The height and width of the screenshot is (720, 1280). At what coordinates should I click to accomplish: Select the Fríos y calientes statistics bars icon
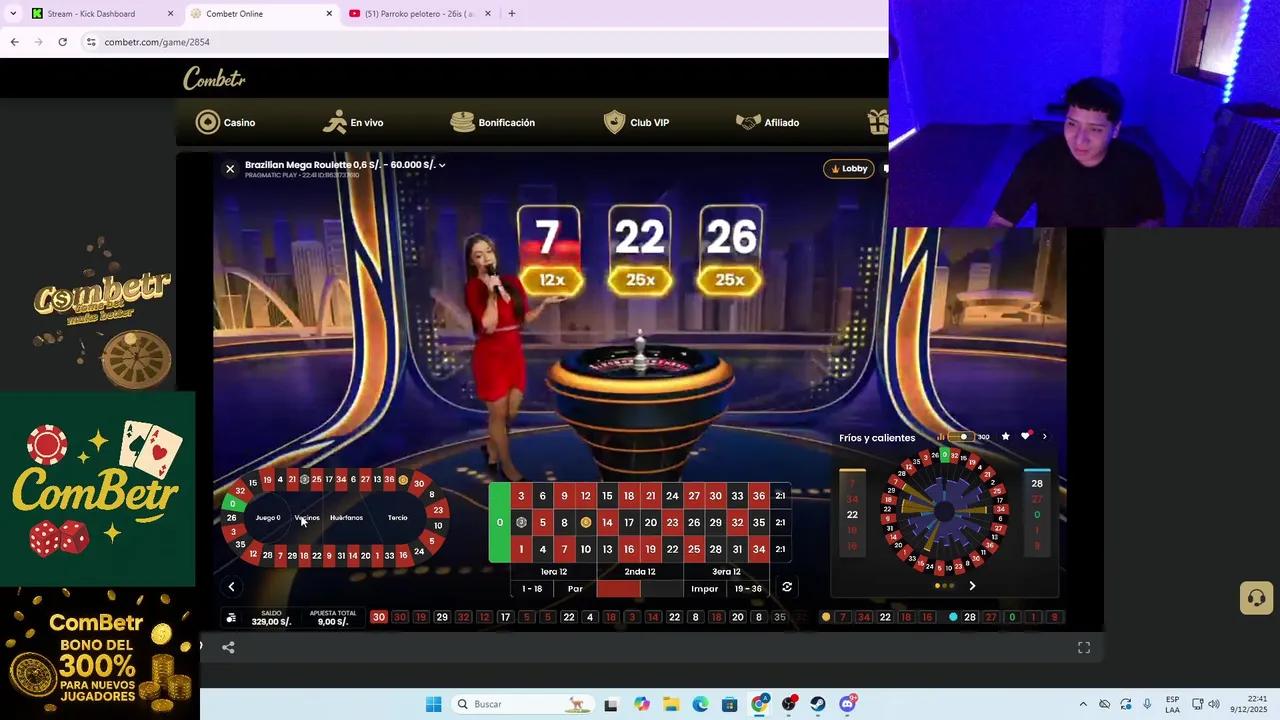(x=941, y=436)
